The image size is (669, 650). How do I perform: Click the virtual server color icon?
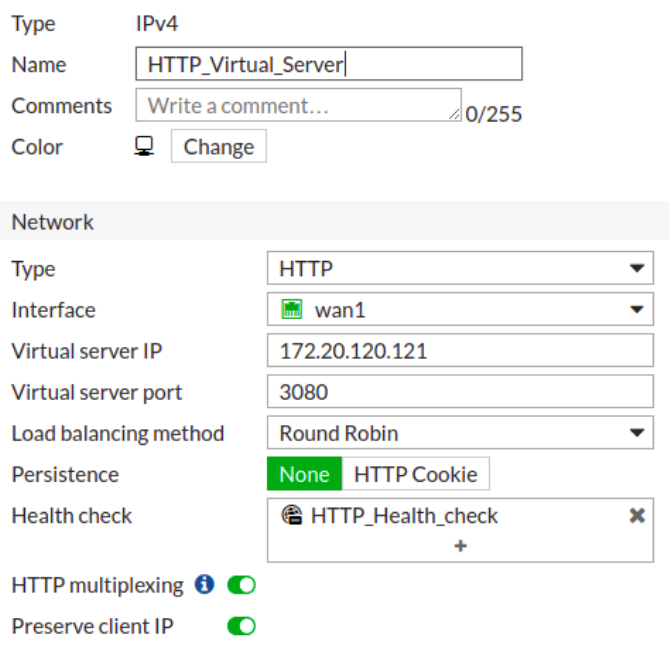[x=144, y=146]
